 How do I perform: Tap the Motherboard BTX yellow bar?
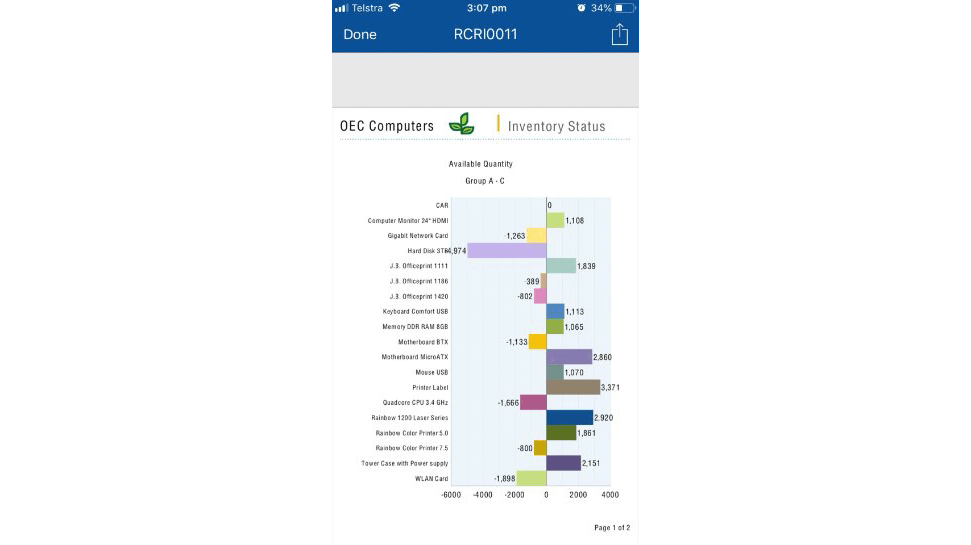coord(538,342)
